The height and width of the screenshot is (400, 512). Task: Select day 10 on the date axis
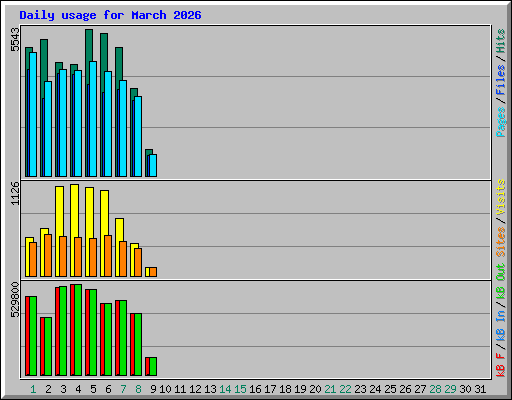pos(165,389)
